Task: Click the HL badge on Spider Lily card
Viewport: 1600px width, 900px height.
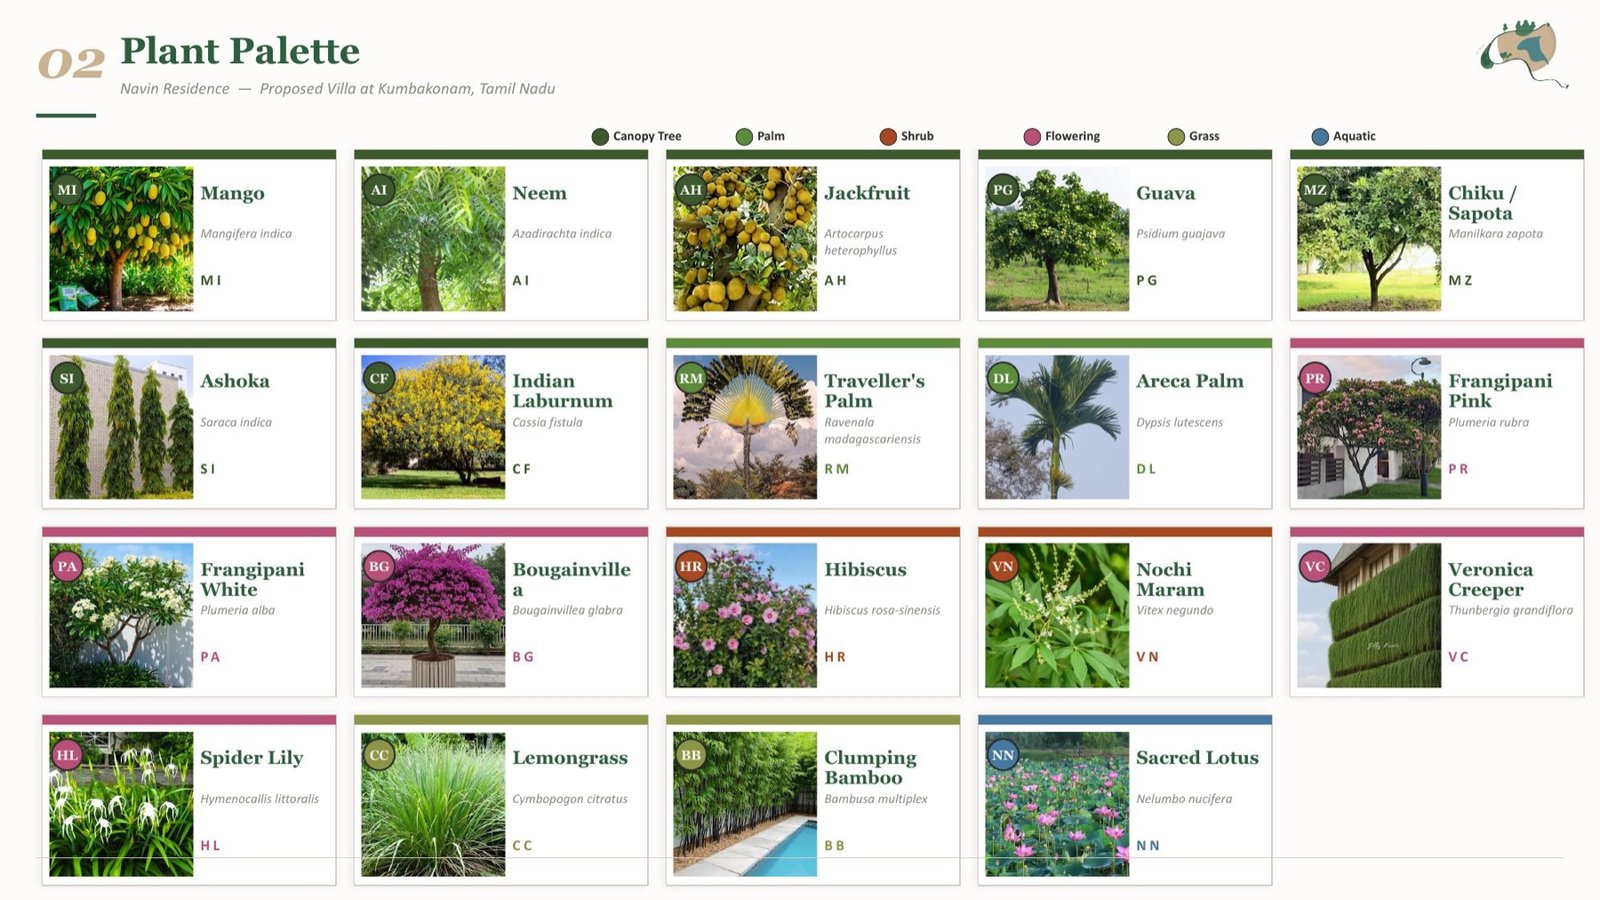Action: tap(67, 755)
